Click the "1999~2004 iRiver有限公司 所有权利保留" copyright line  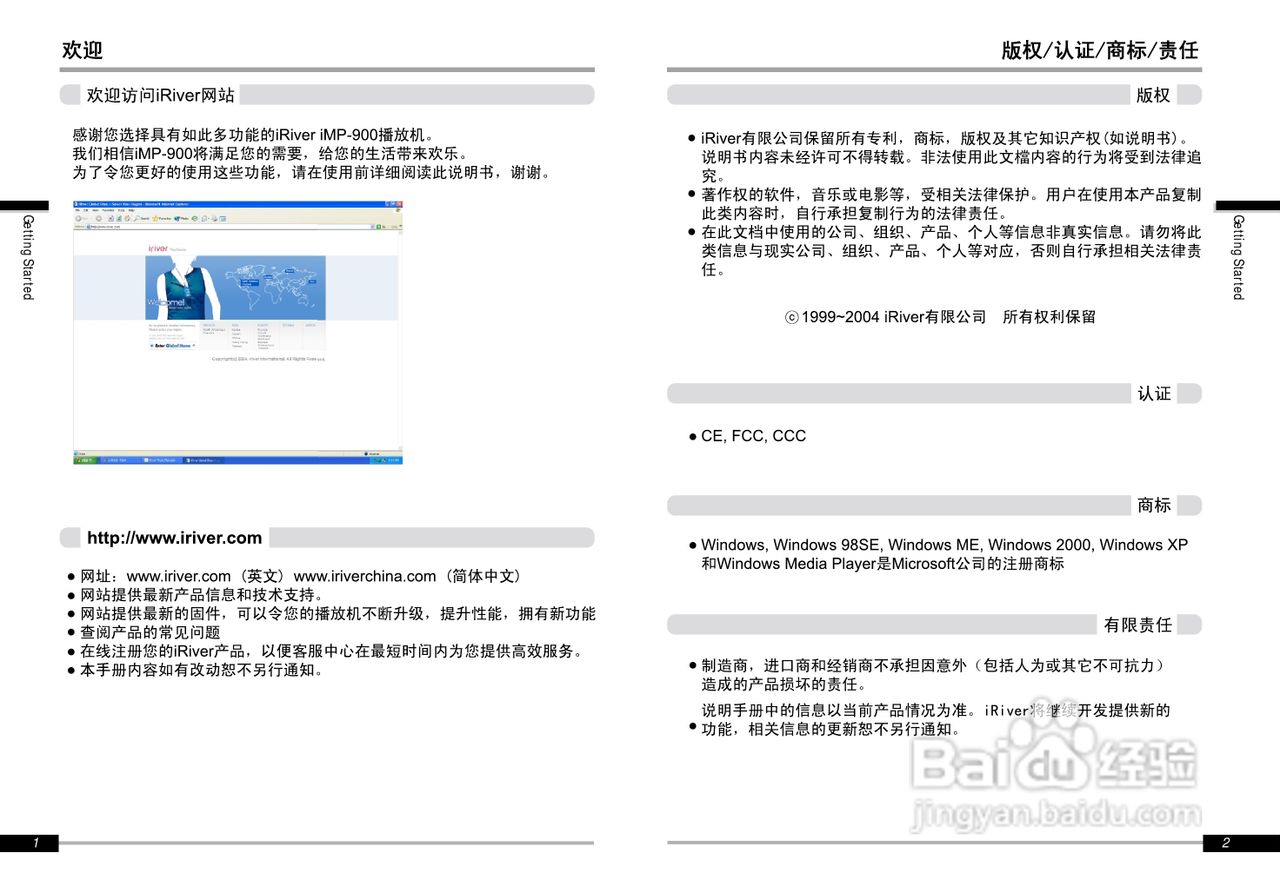coord(940,317)
